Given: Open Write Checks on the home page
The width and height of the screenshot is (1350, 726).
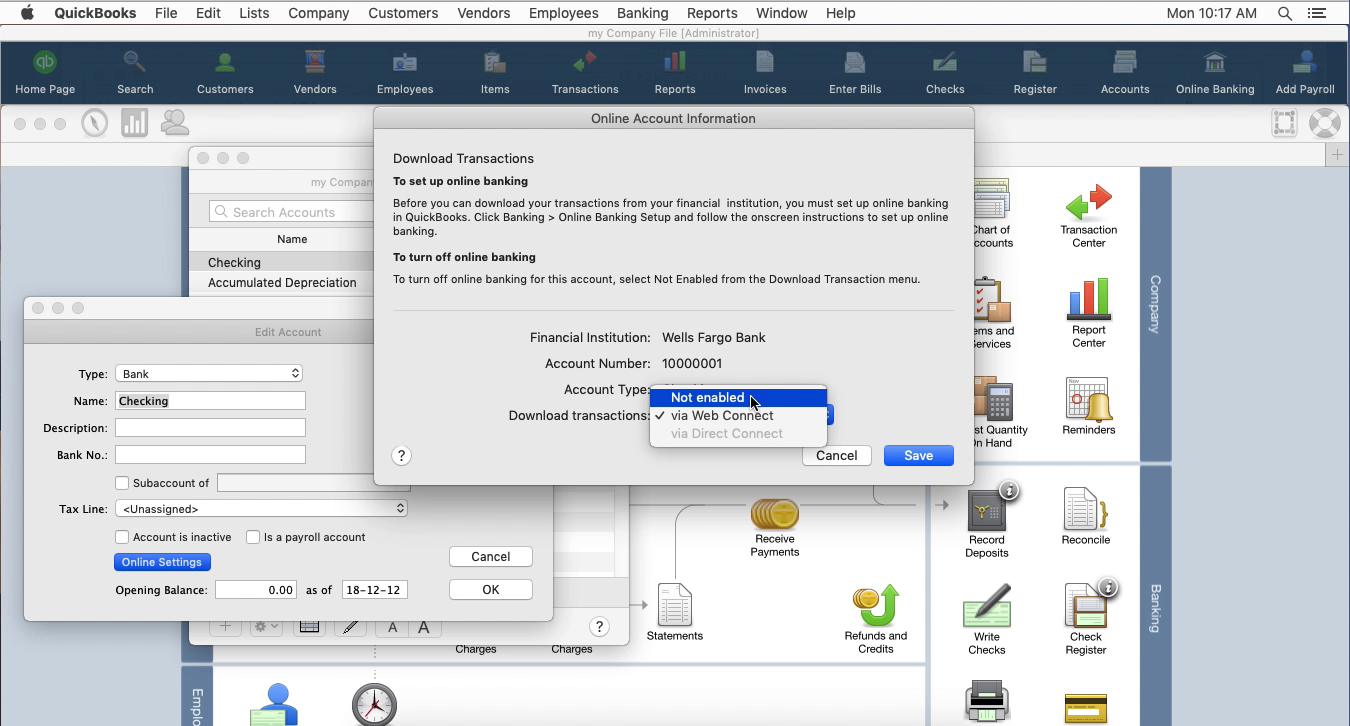Looking at the screenshot, I should pyautogui.click(x=987, y=620).
